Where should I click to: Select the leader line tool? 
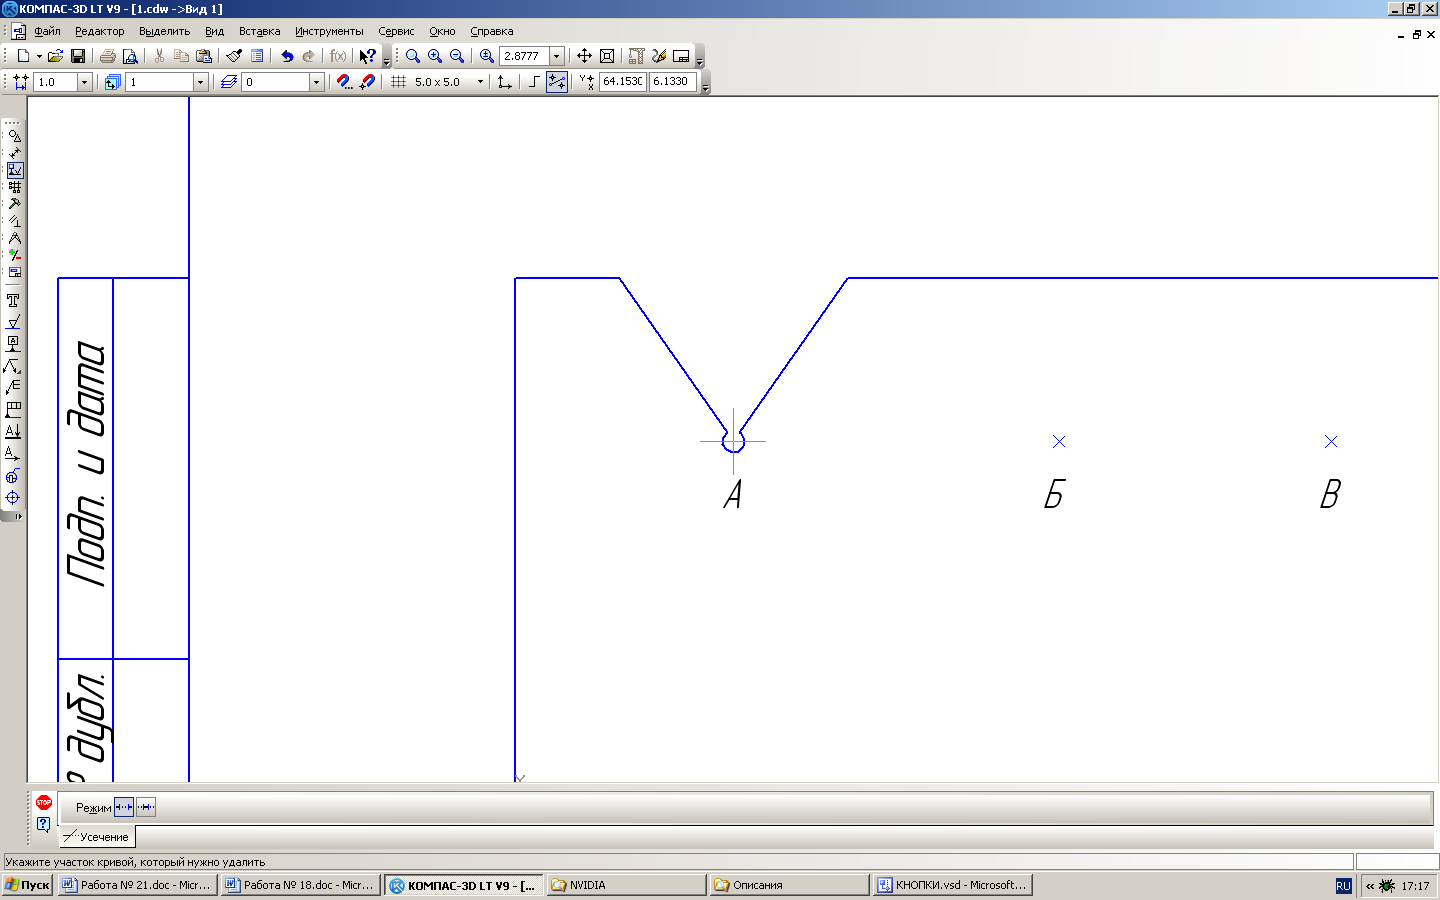pos(13,366)
